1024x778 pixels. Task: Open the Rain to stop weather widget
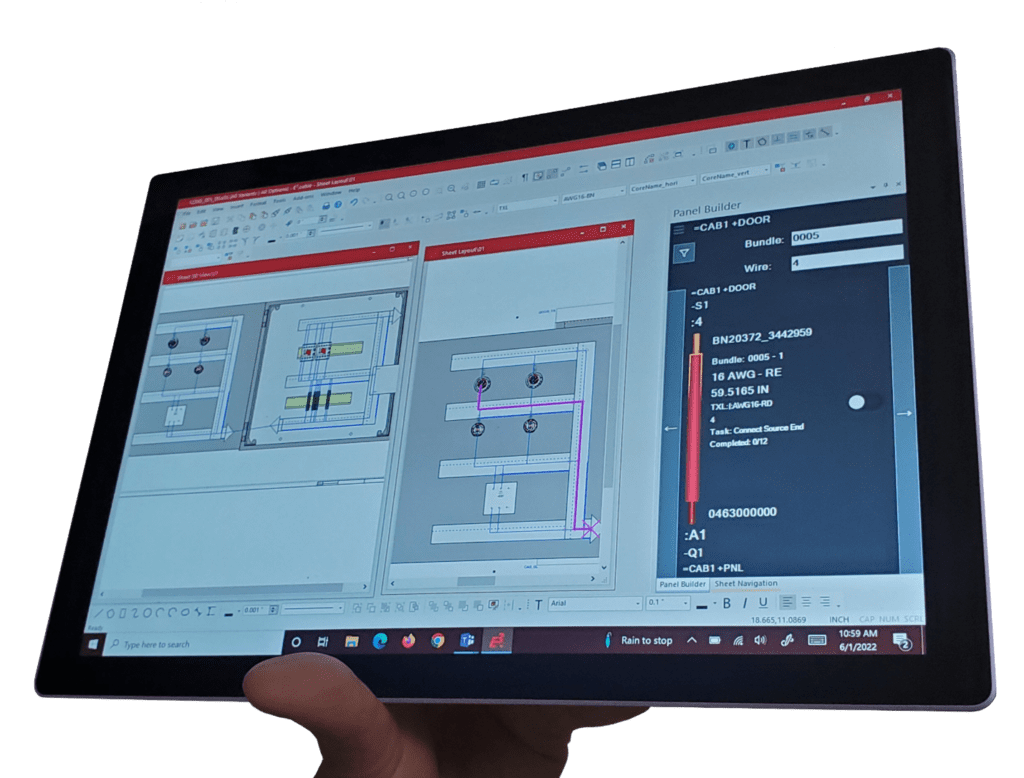point(638,640)
